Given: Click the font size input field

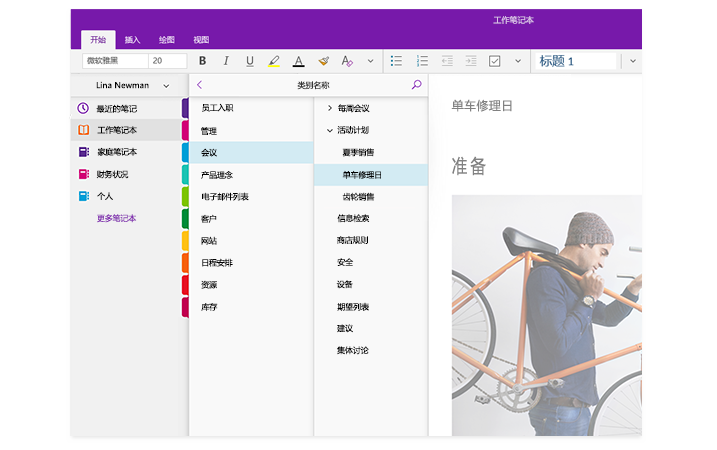Looking at the screenshot, I should pos(167,61).
